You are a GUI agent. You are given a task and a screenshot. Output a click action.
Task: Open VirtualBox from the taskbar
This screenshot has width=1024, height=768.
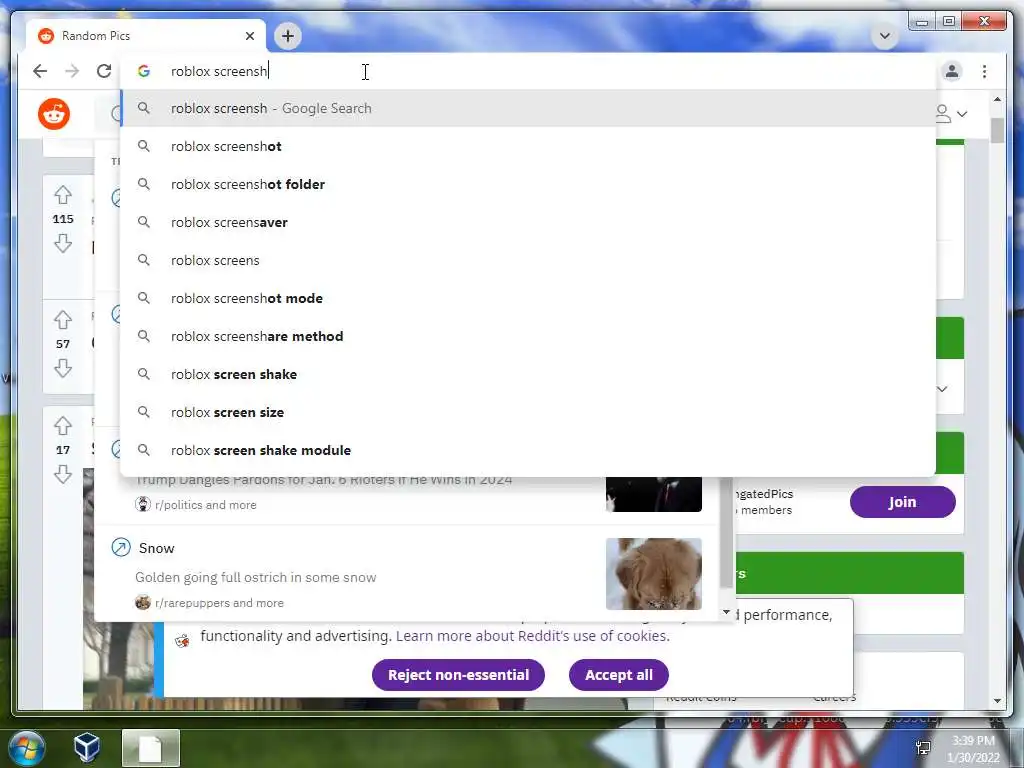[87, 746]
